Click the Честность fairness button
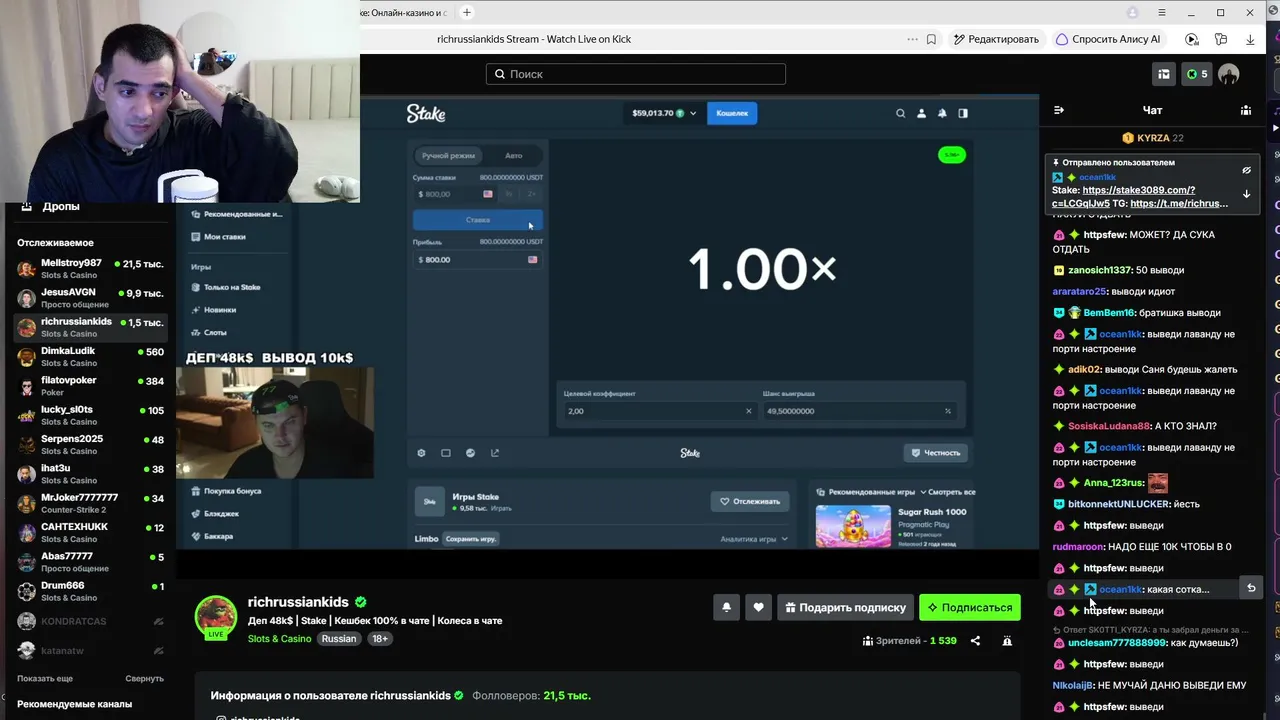The width and height of the screenshot is (1280, 720). 935,453
